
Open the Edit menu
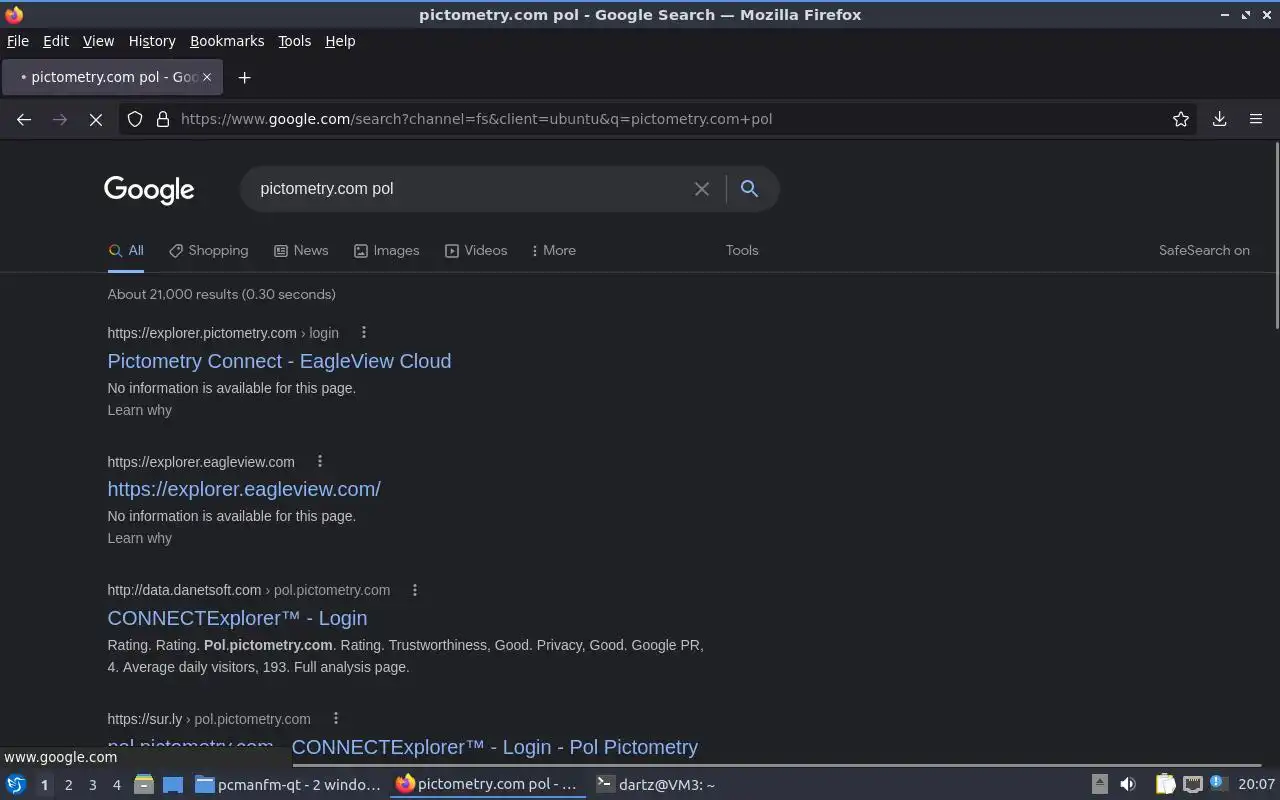(56, 41)
